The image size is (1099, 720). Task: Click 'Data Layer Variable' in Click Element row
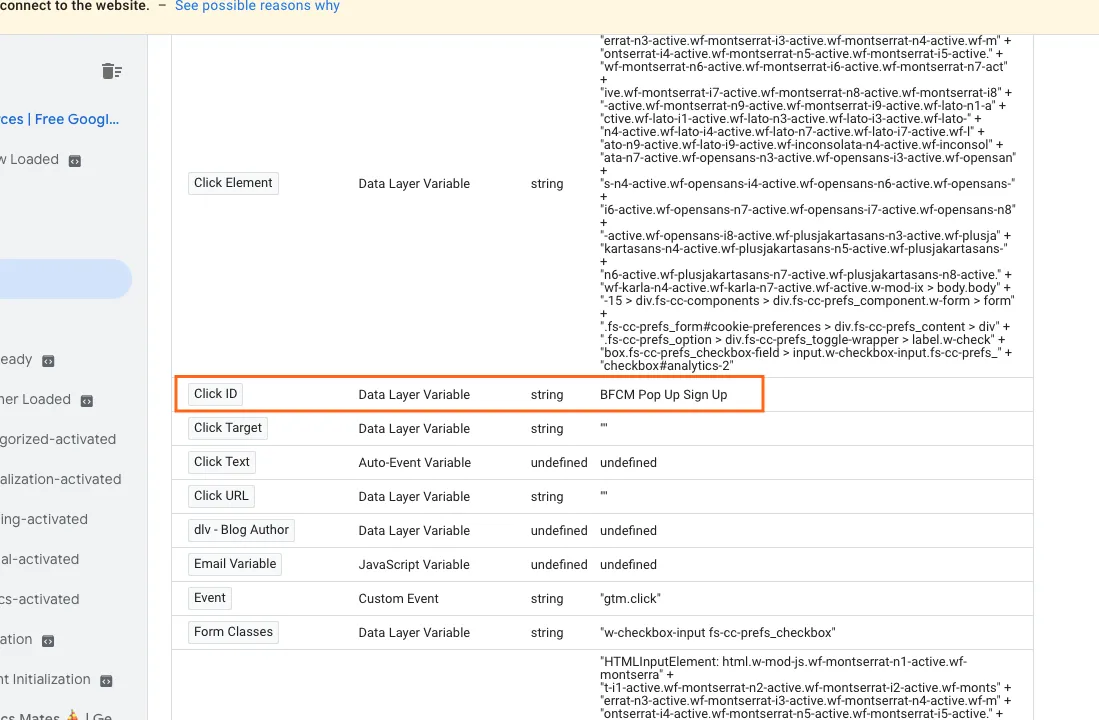point(414,184)
